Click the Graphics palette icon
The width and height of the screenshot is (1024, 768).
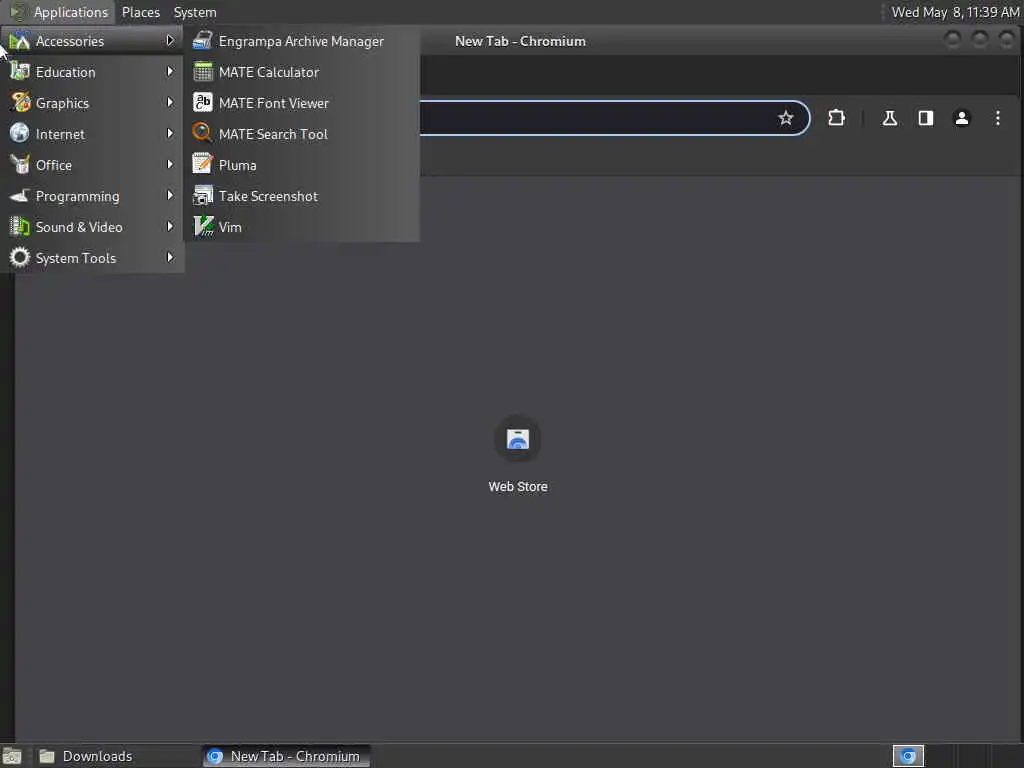tap(20, 103)
